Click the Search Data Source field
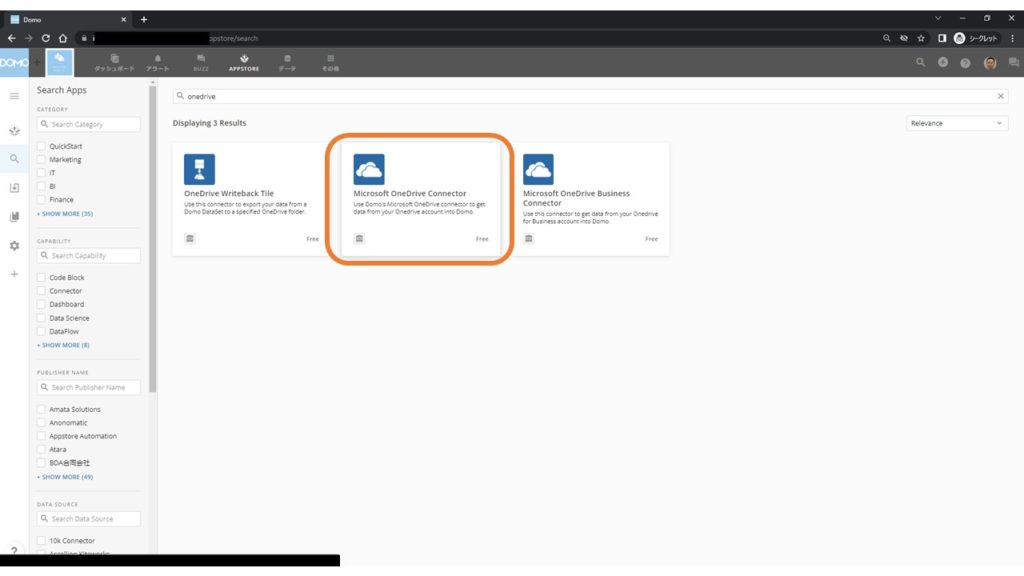The height and width of the screenshot is (576, 1024). [89, 519]
